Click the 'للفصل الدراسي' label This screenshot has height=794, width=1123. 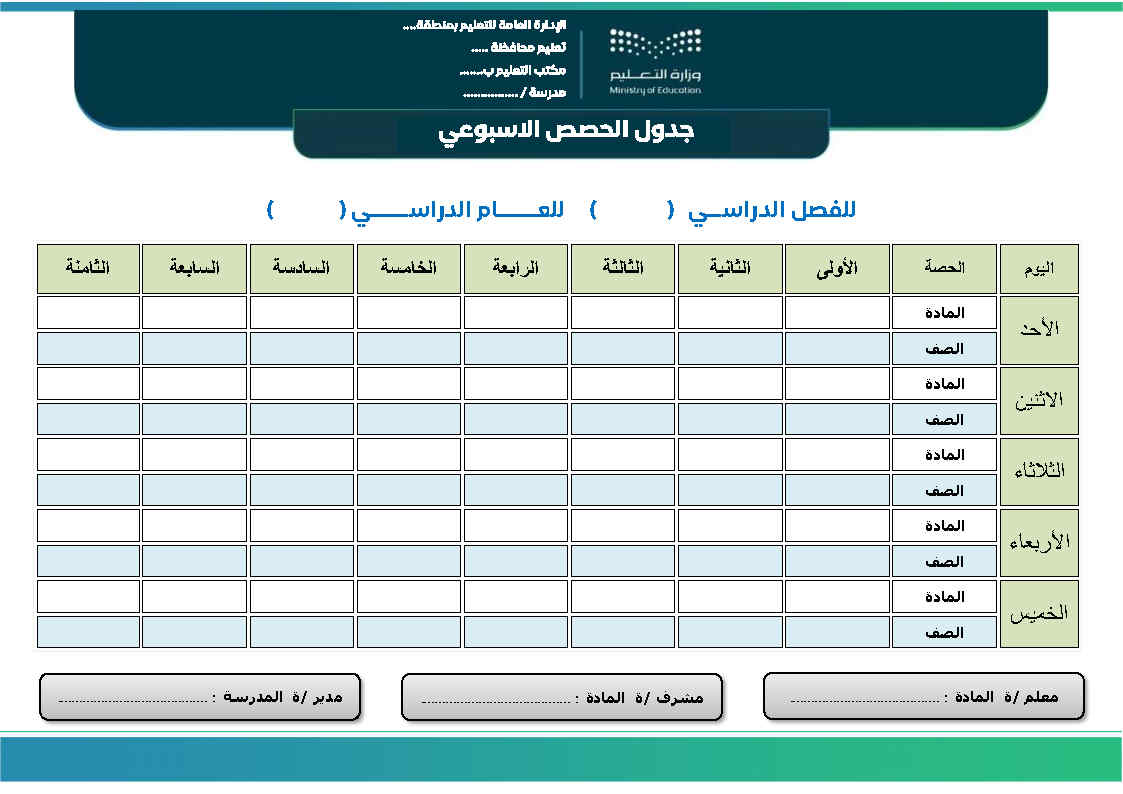point(771,210)
